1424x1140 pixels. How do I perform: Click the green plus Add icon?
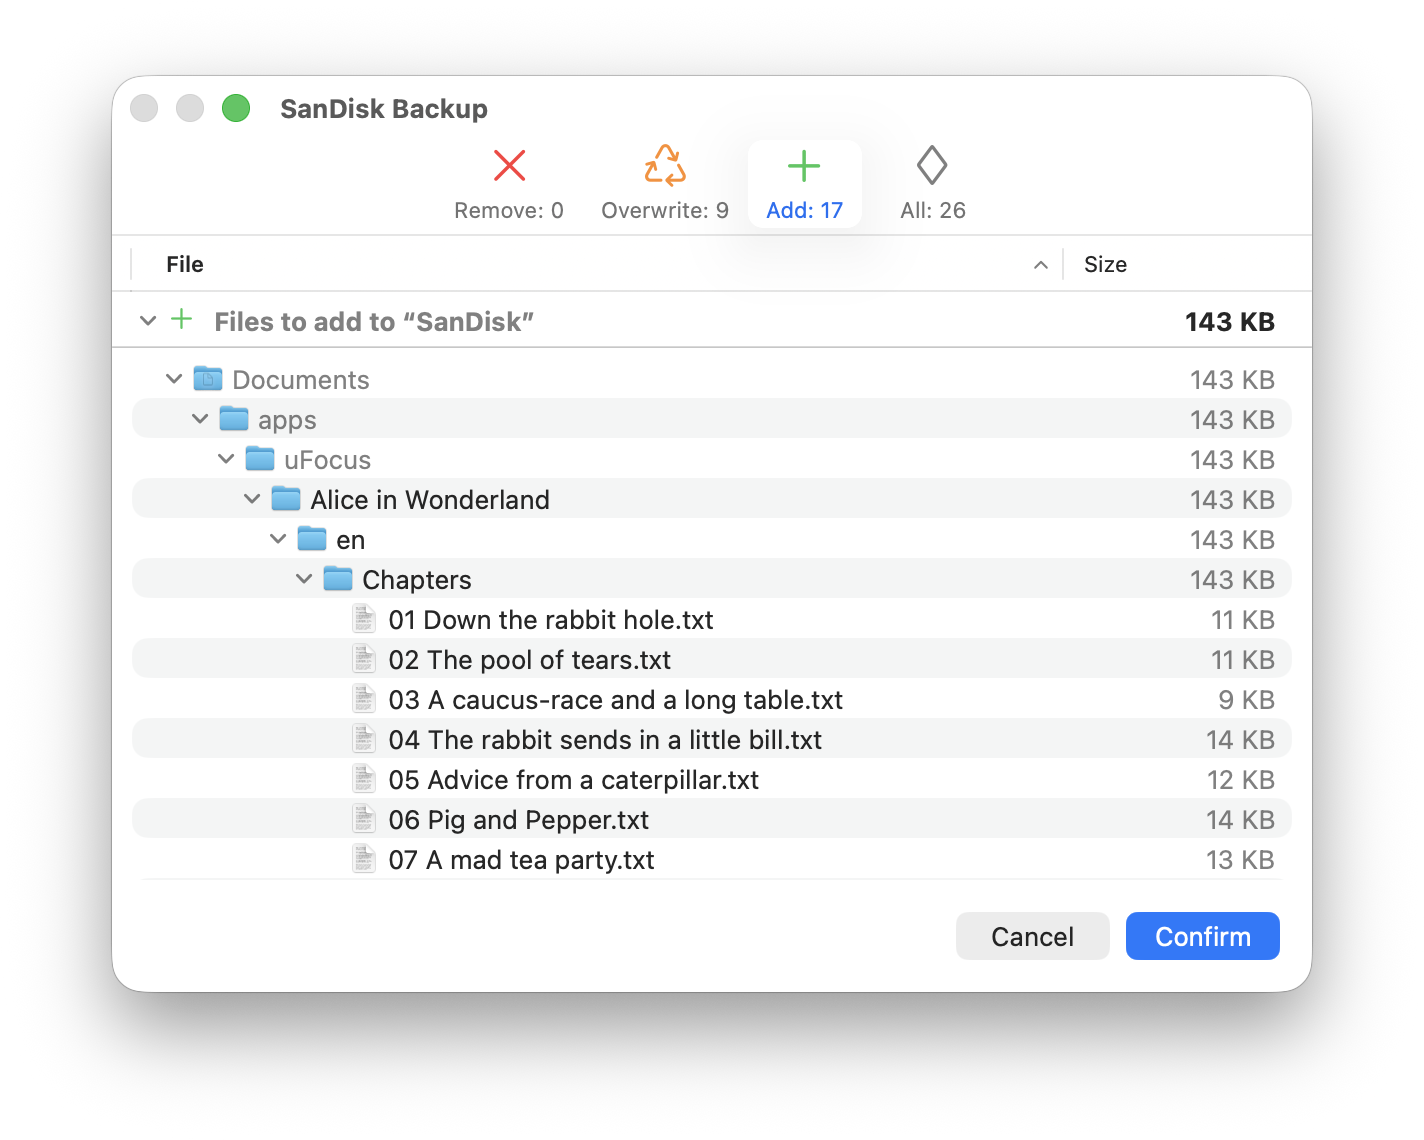point(804,166)
